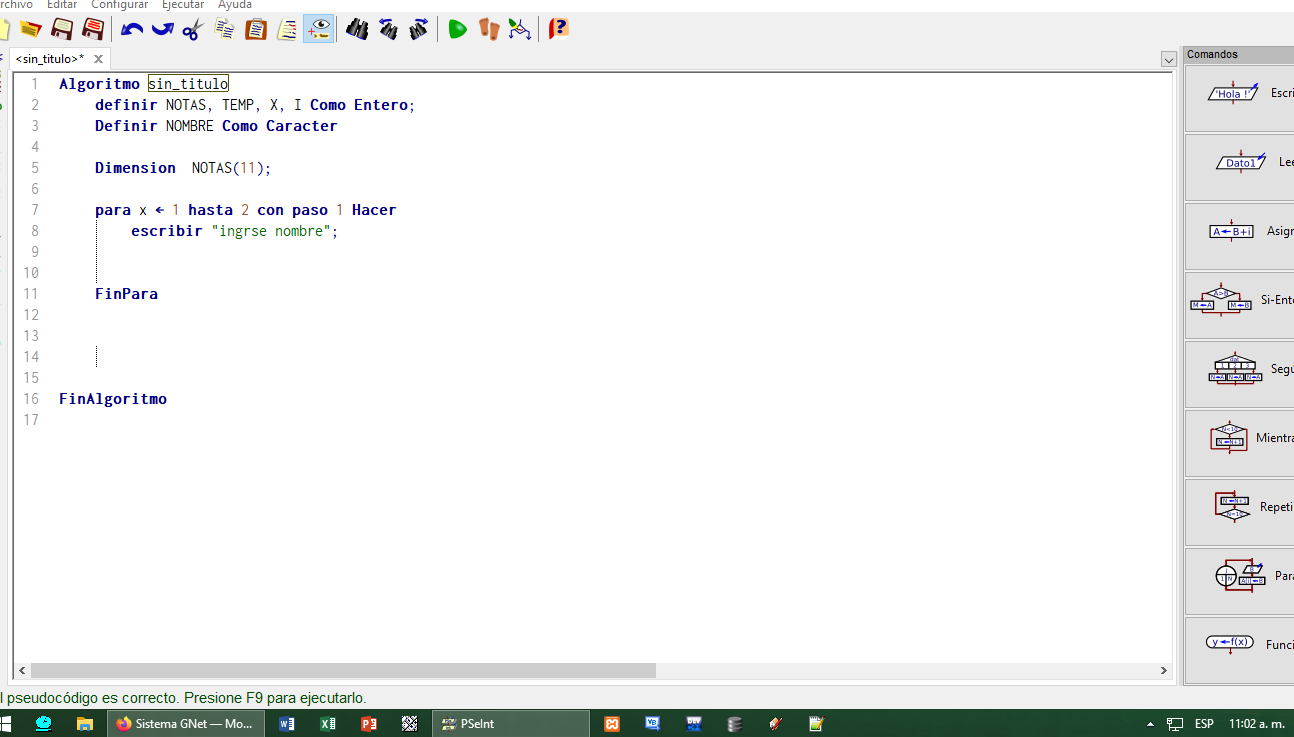Click the Find previous binoculars icon
Image resolution: width=1294 pixels, height=737 pixels.
coord(388,29)
